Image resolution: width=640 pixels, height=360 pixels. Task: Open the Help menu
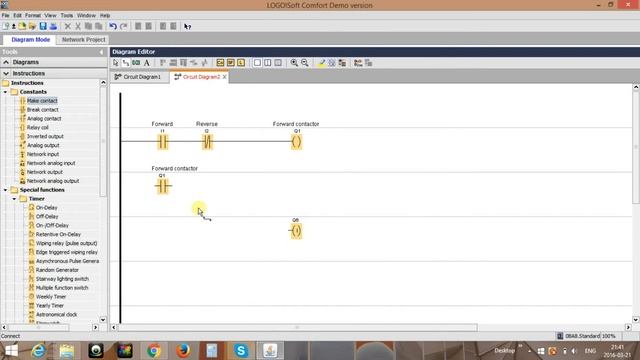point(105,16)
